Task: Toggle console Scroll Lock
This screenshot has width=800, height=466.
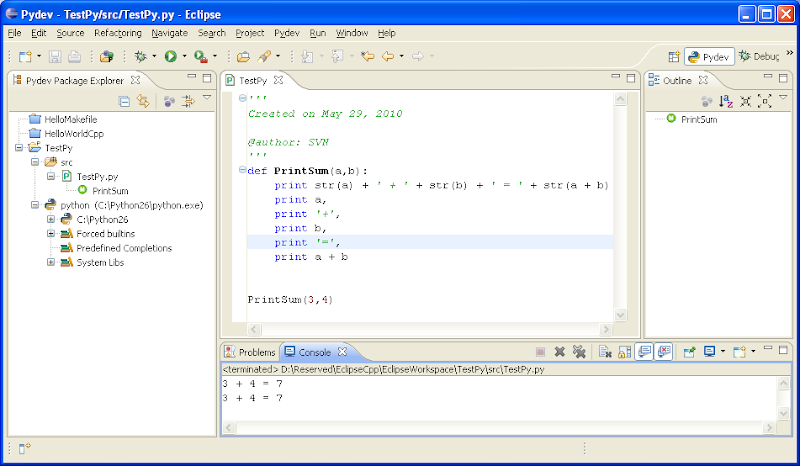Action: pos(624,352)
